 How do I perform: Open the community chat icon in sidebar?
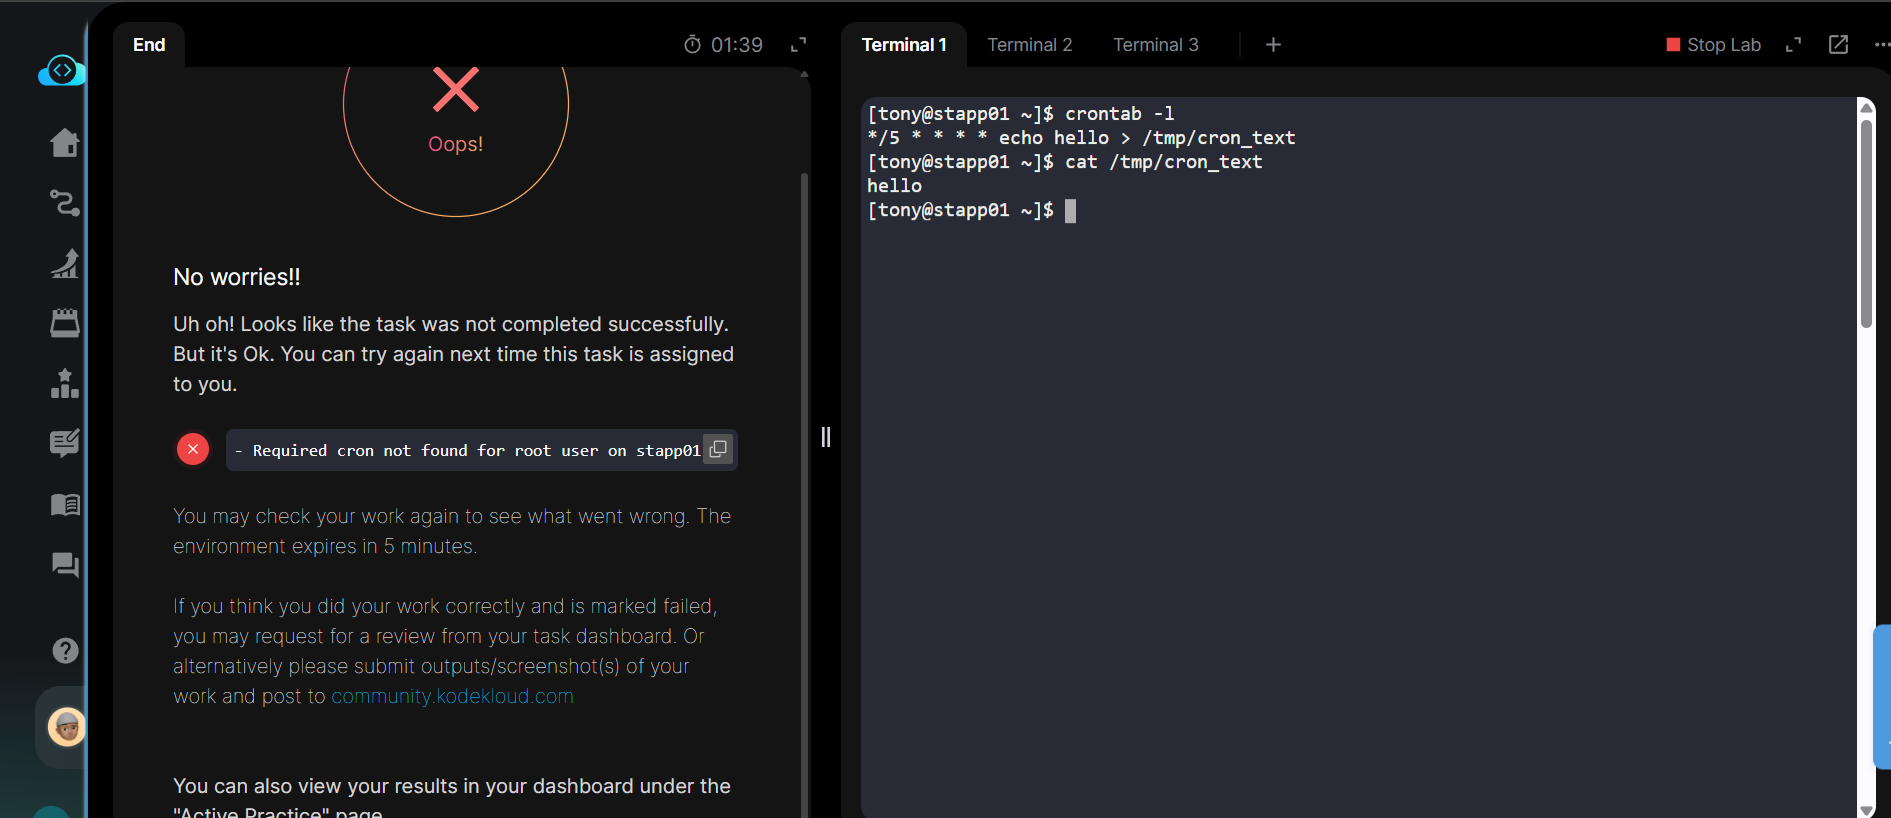point(65,565)
